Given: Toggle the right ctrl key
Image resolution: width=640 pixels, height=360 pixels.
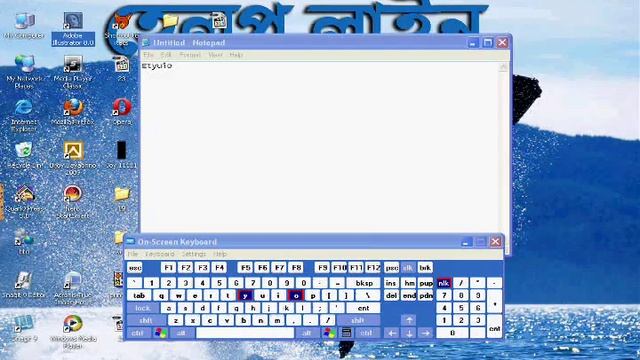Looking at the screenshot, I should [366, 333].
